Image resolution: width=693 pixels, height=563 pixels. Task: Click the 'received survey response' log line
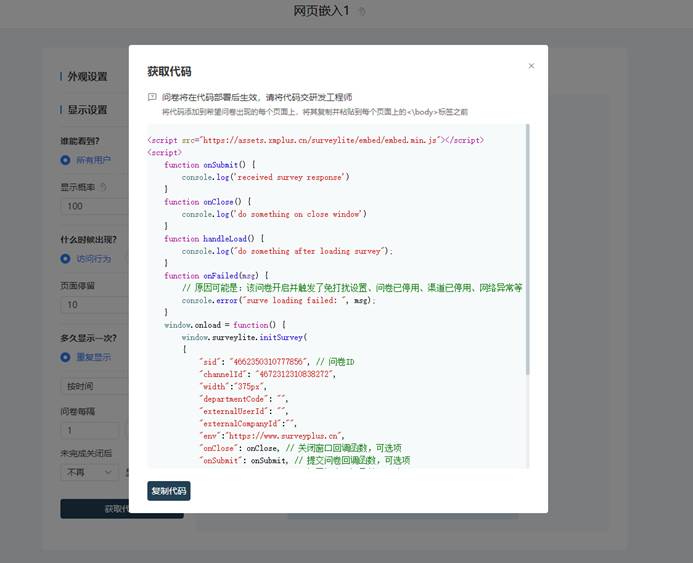pos(266,177)
